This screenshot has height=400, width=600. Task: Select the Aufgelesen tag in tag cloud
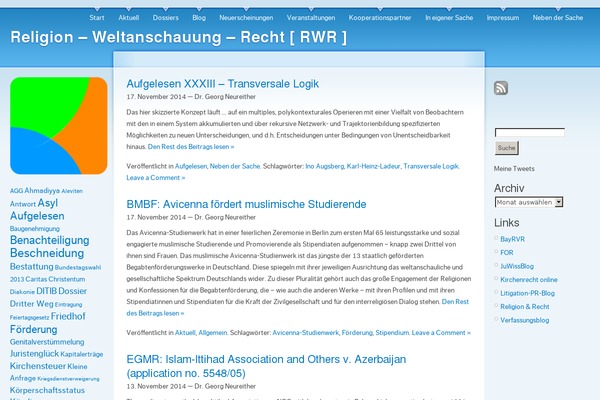point(37,216)
